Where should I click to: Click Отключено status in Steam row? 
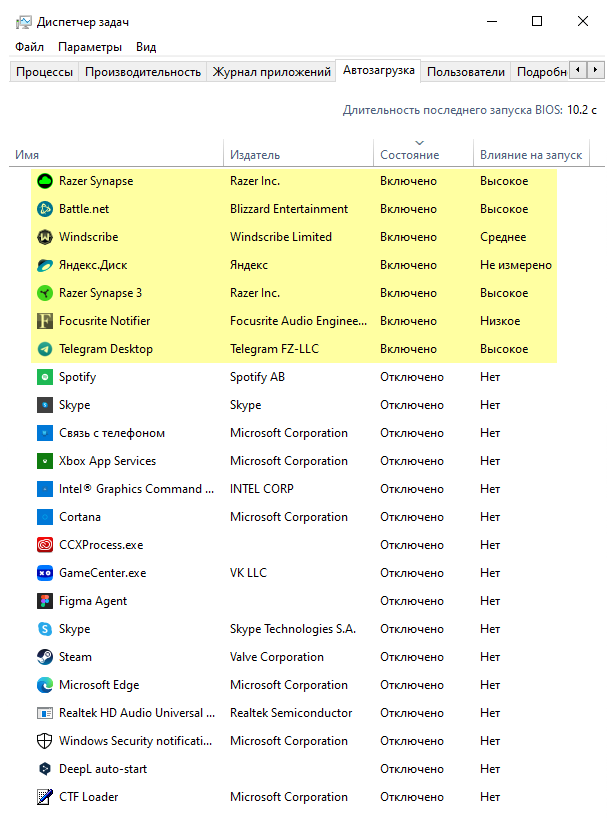412,657
